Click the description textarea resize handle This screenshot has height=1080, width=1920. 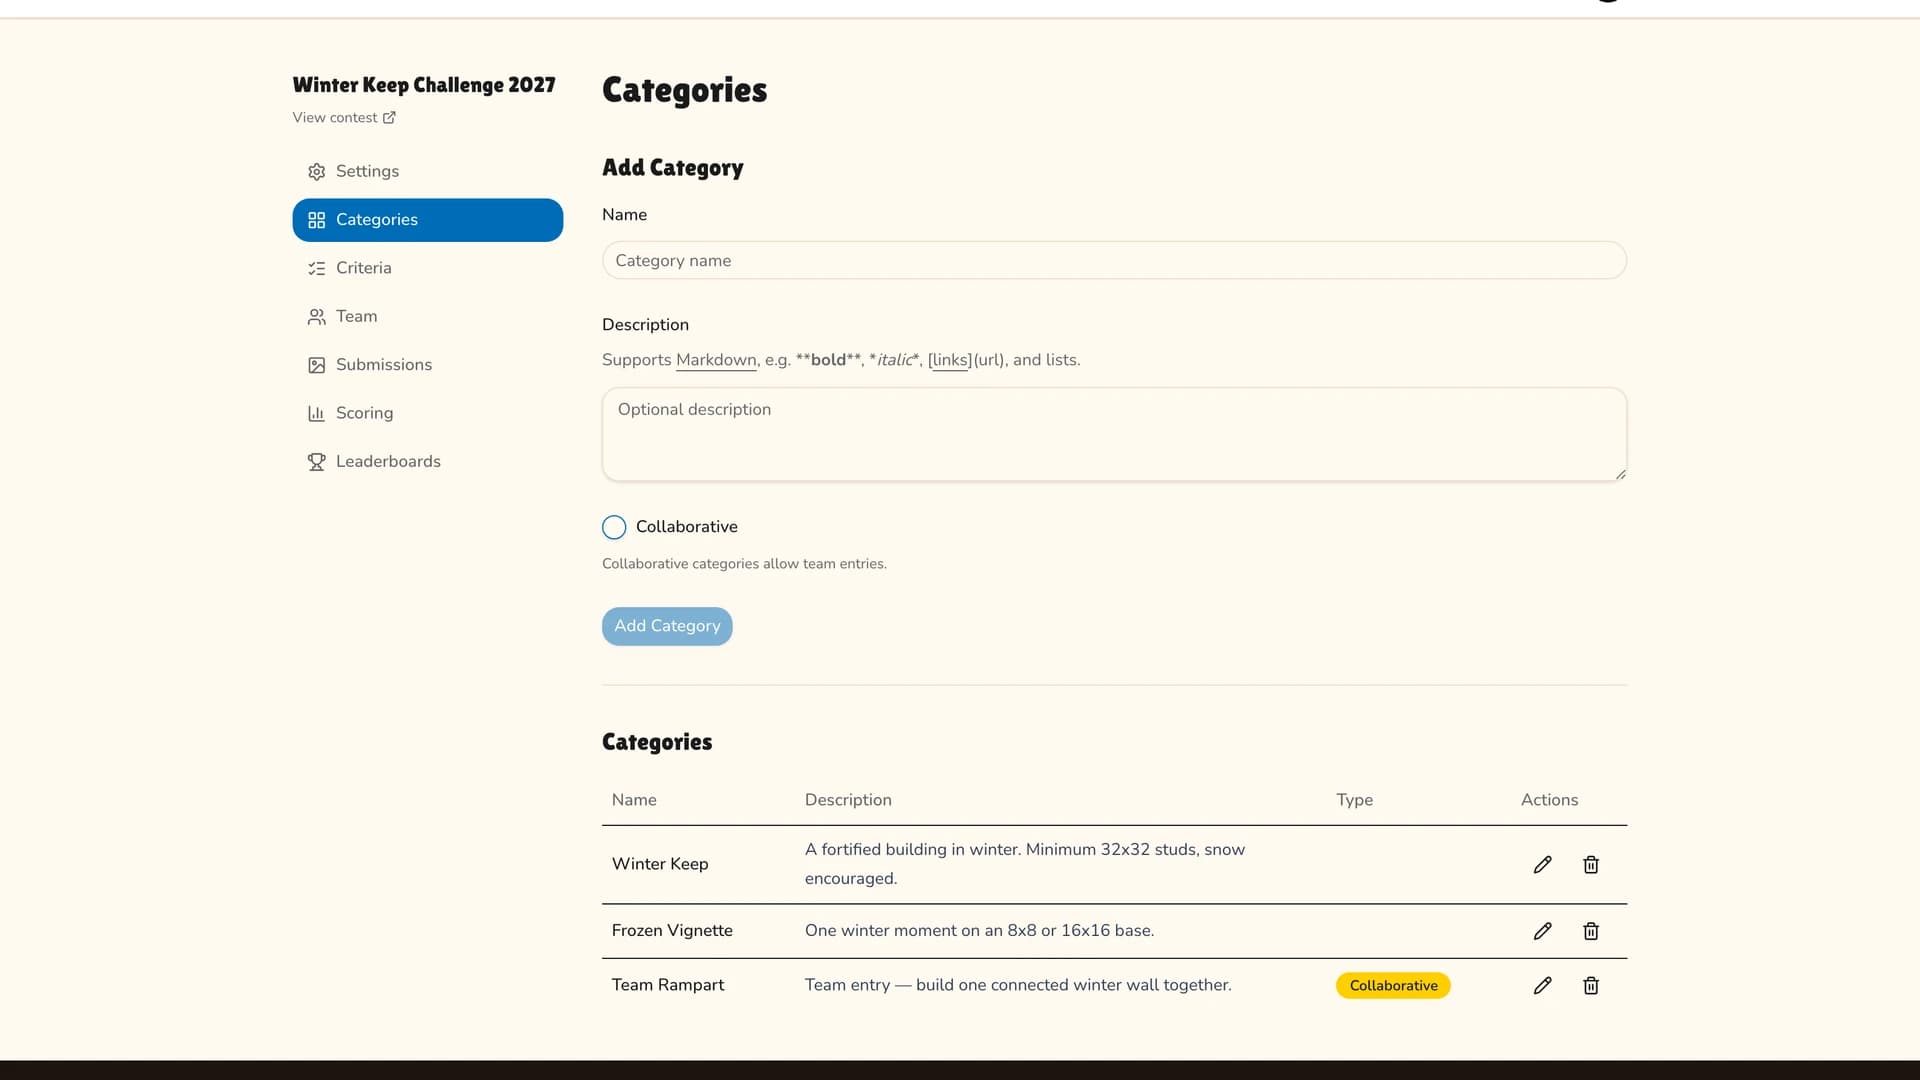coord(1620,474)
